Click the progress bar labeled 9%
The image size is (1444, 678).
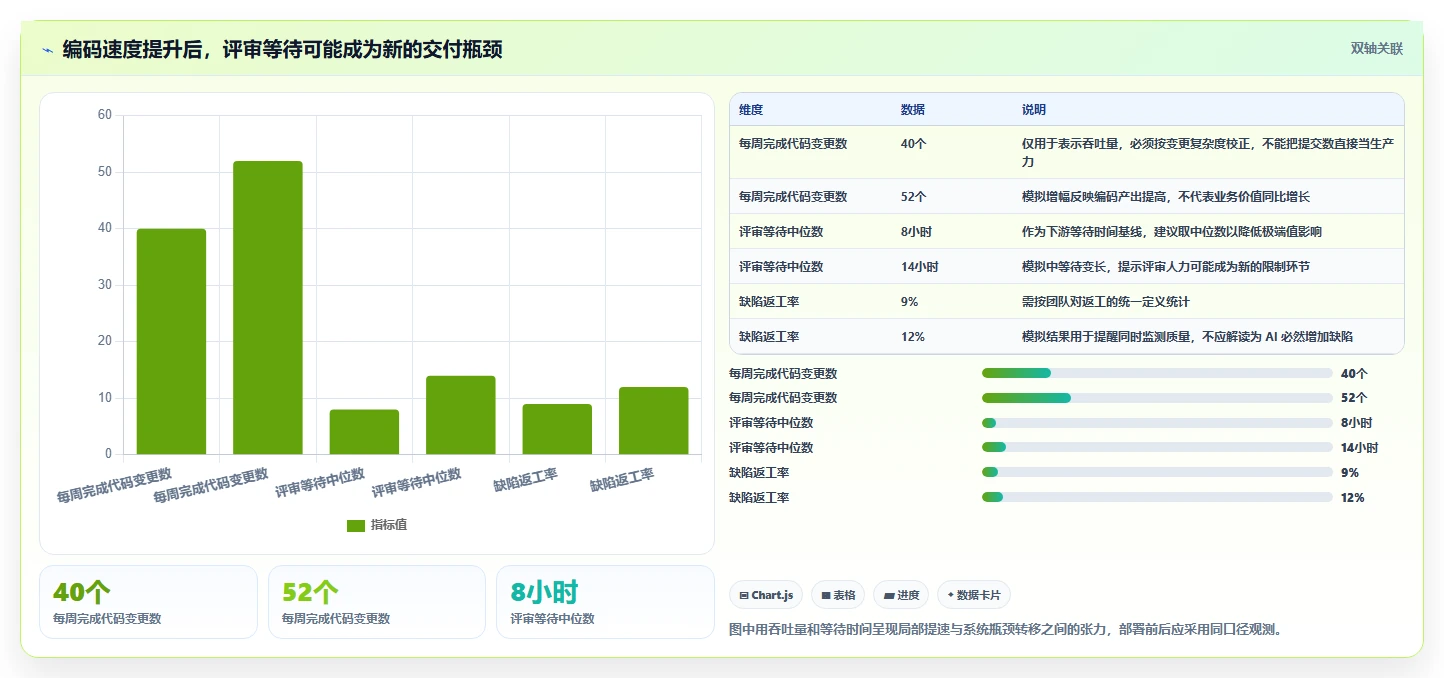[1157, 472]
